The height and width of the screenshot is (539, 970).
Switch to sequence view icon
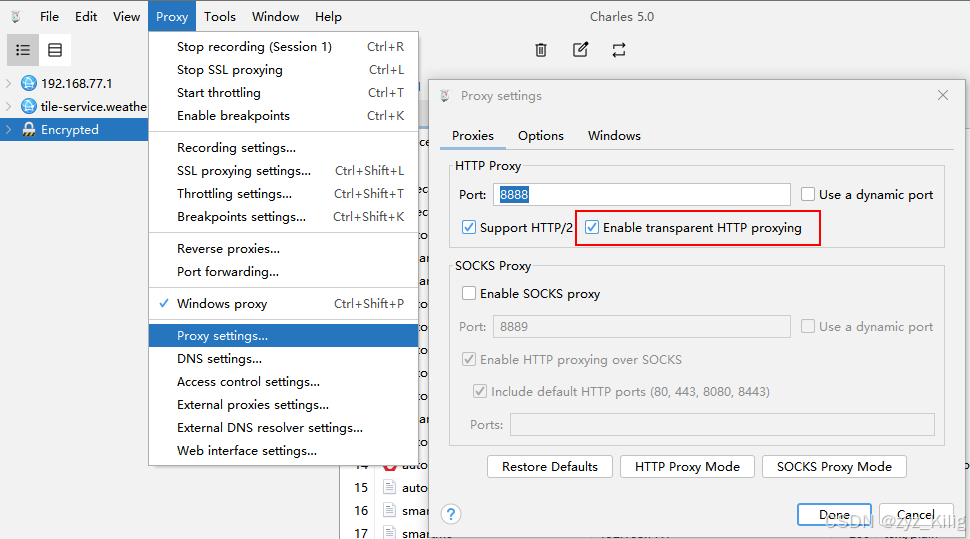(x=55, y=50)
